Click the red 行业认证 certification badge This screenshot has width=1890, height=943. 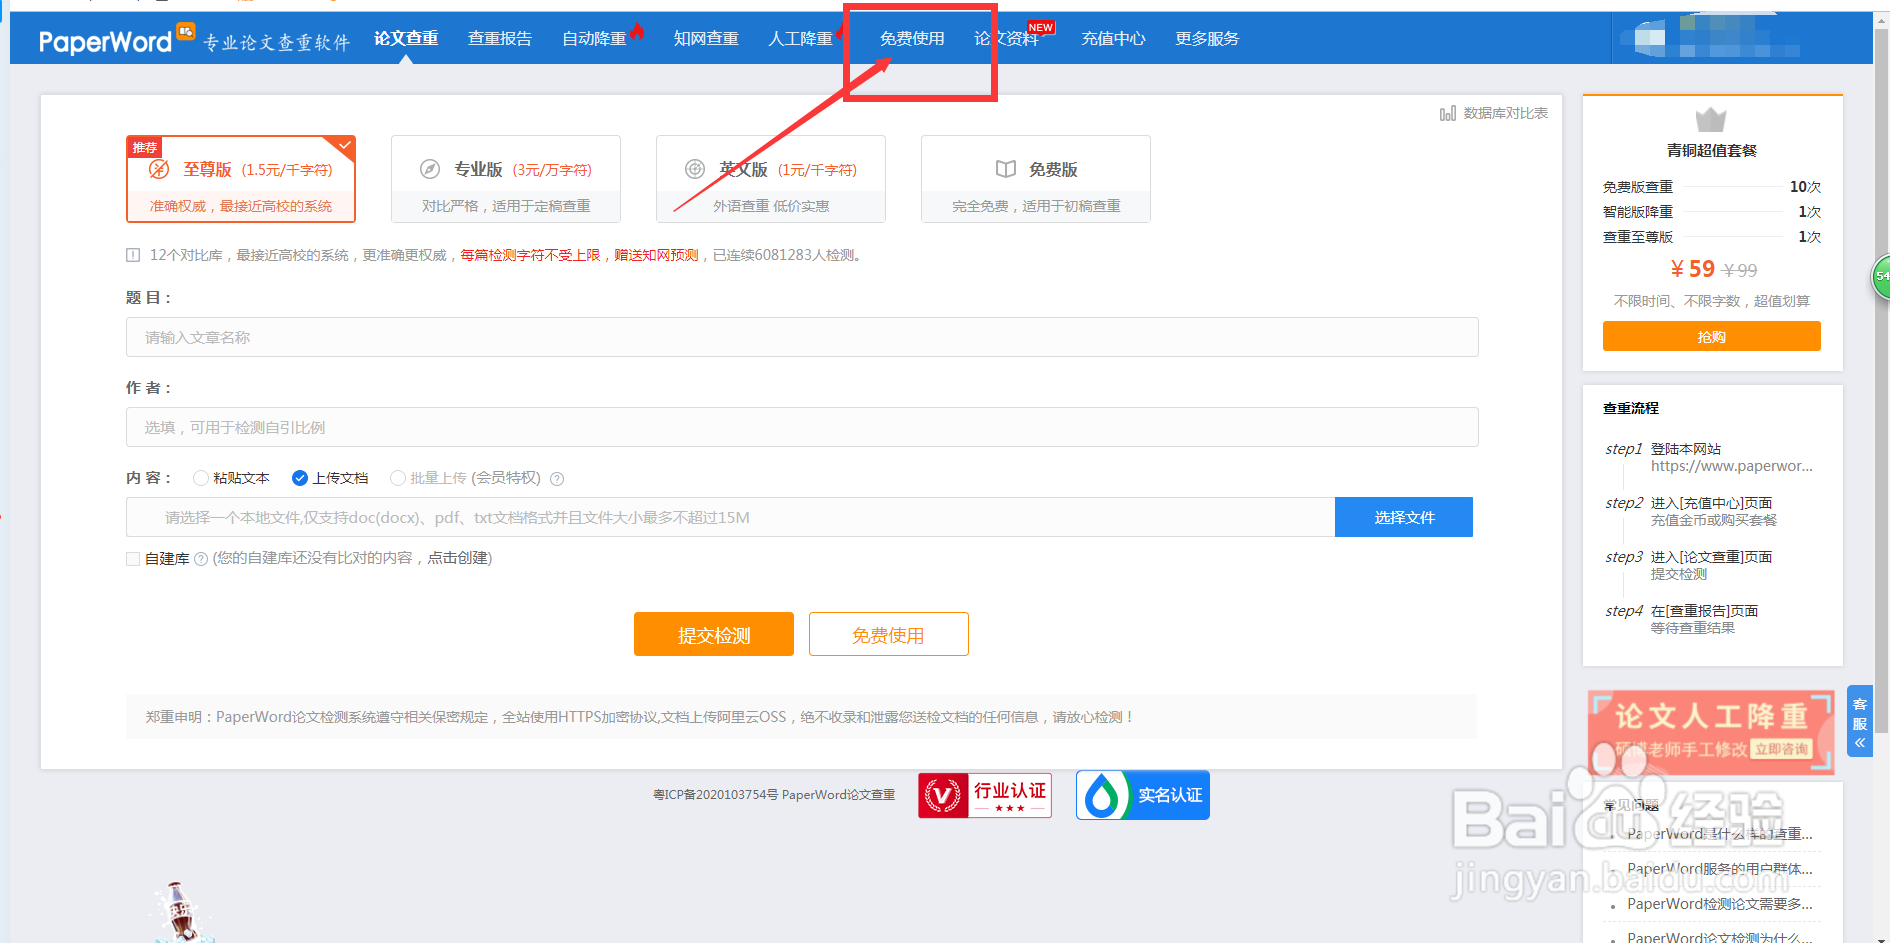tap(984, 795)
